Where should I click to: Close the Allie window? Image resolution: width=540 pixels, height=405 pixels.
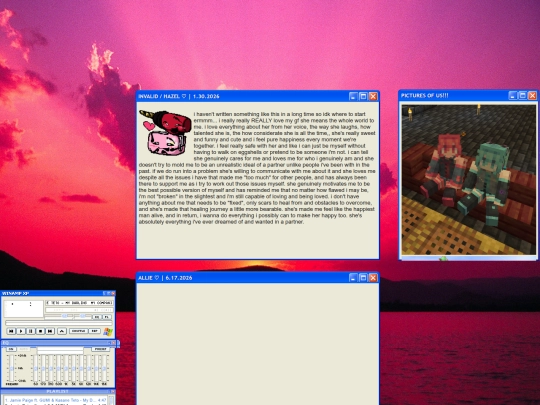click(373, 278)
